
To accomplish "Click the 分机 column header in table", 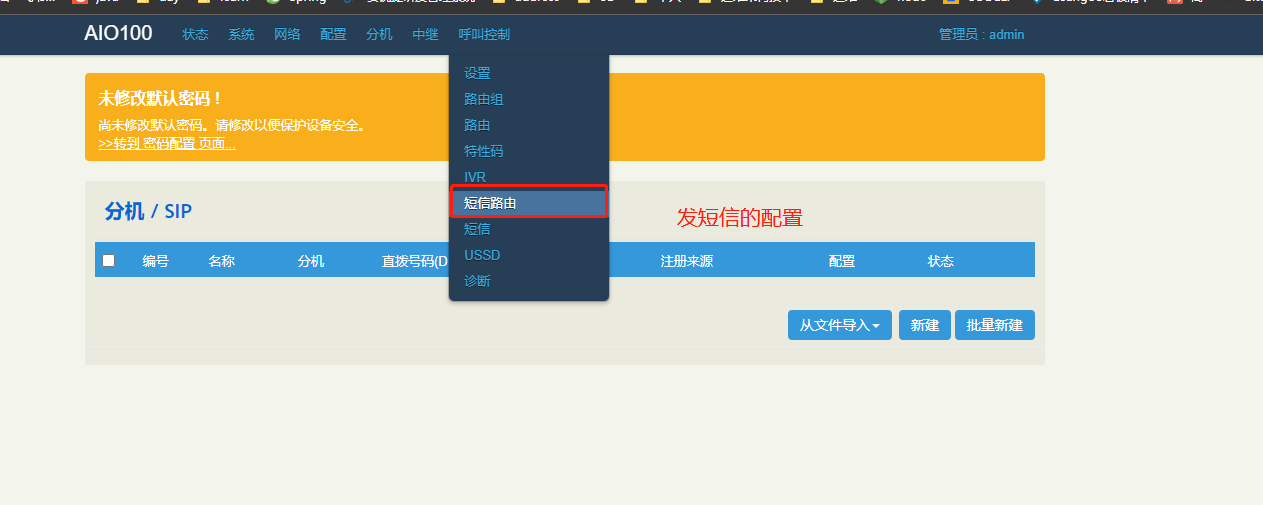I will [x=311, y=261].
